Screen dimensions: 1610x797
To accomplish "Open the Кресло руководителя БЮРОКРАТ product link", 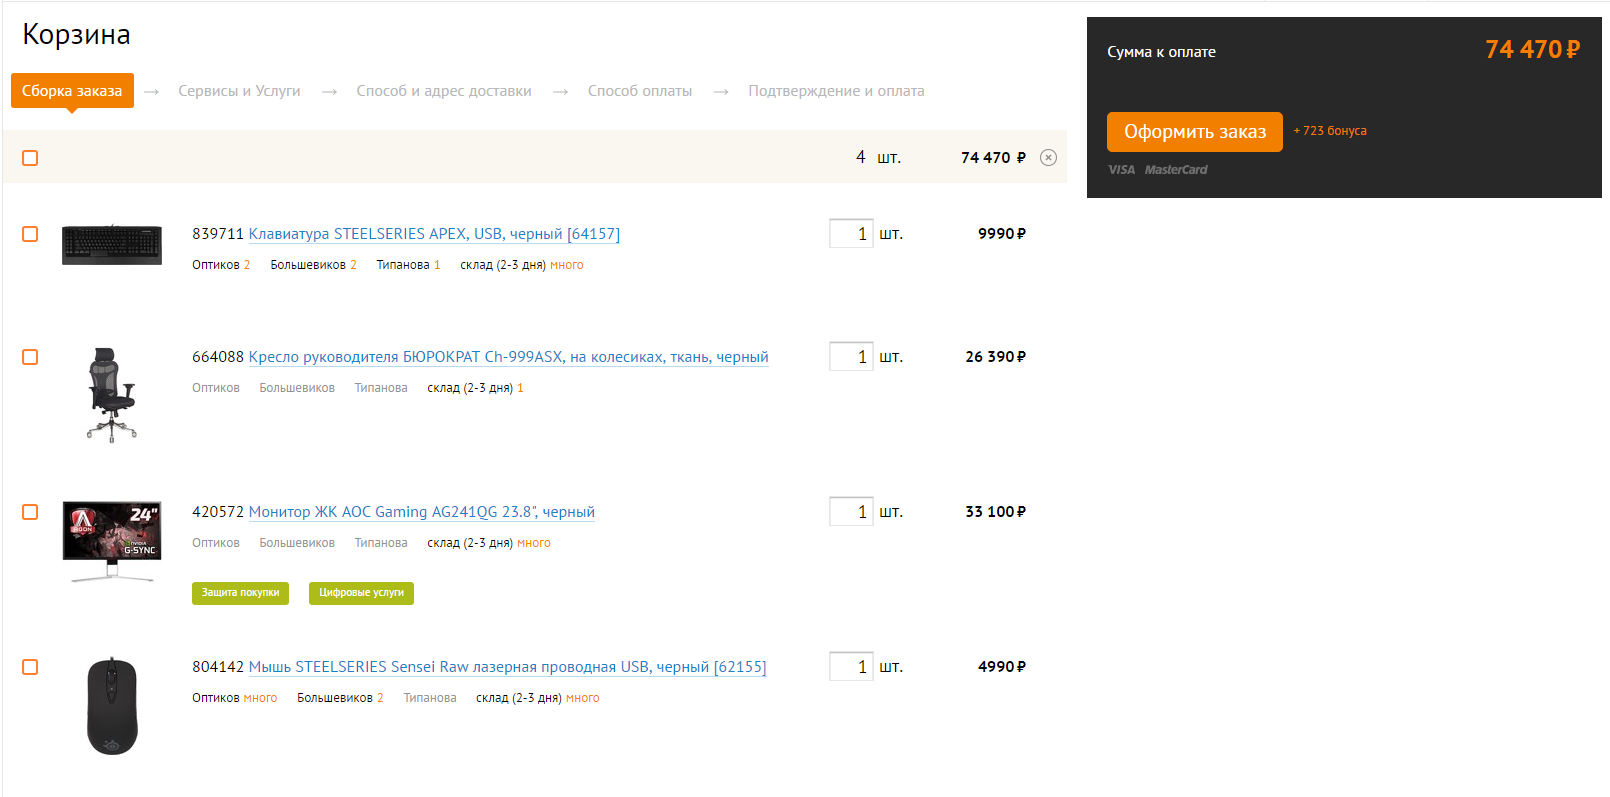I will tap(508, 357).
